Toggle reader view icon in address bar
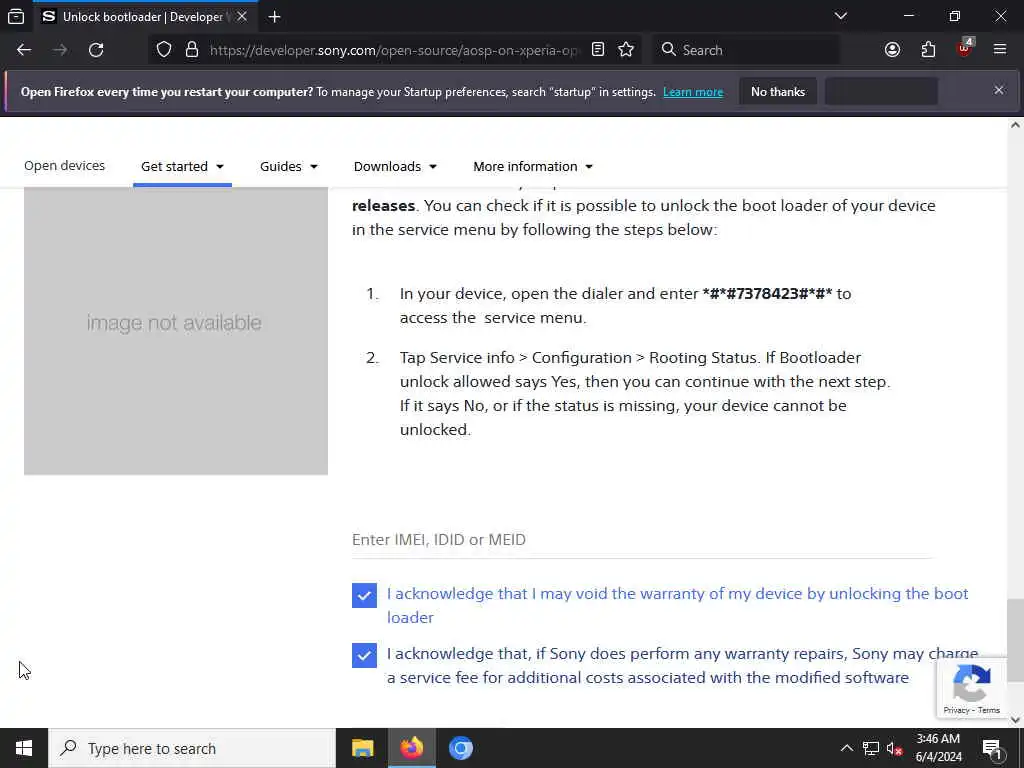 coord(598,50)
